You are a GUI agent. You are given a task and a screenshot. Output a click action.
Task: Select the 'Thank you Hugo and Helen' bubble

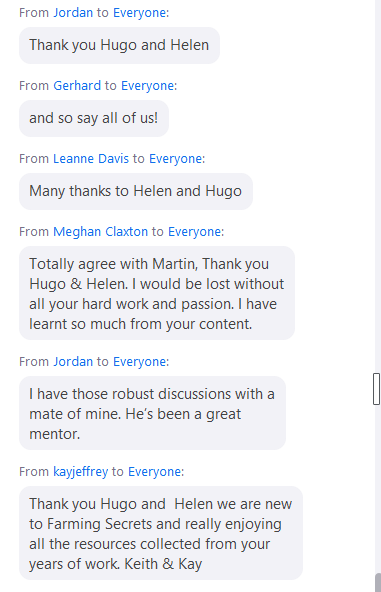[x=119, y=45]
